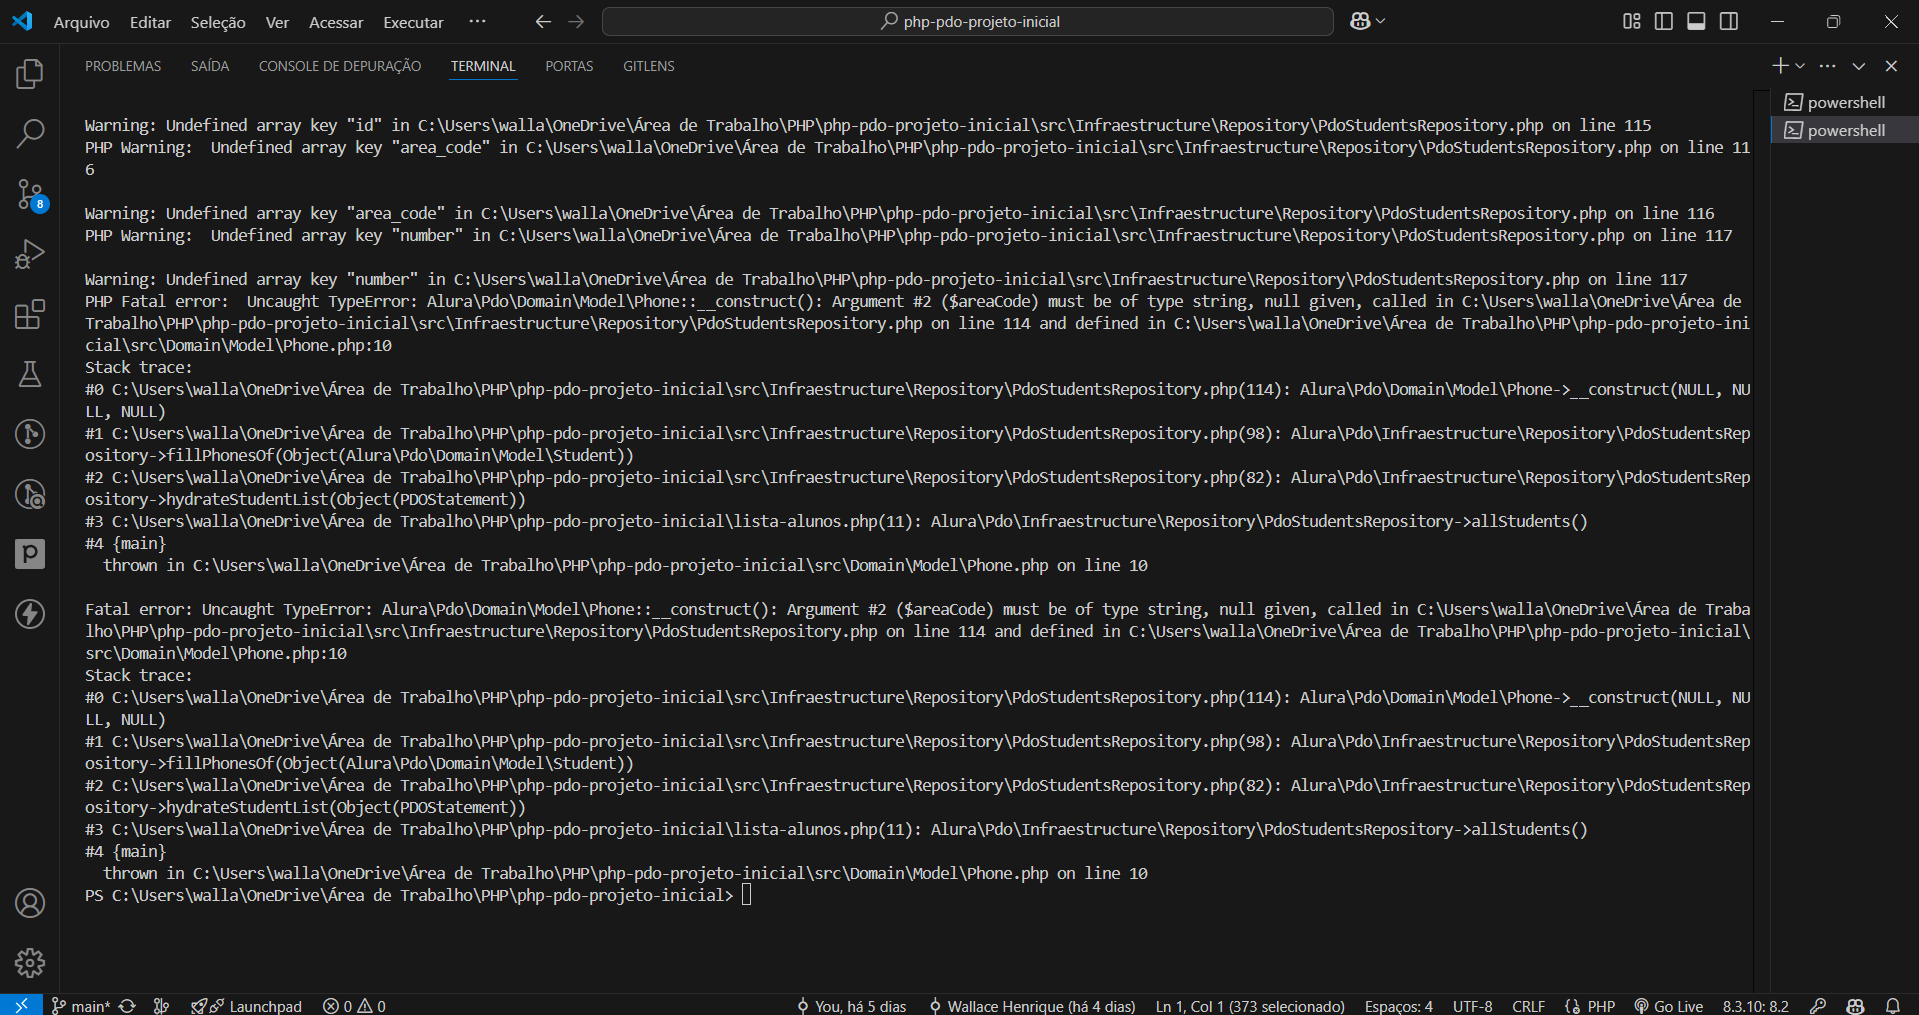Toggle secondary side bar visibility
The height and width of the screenshot is (1015, 1919).
point(1729,21)
